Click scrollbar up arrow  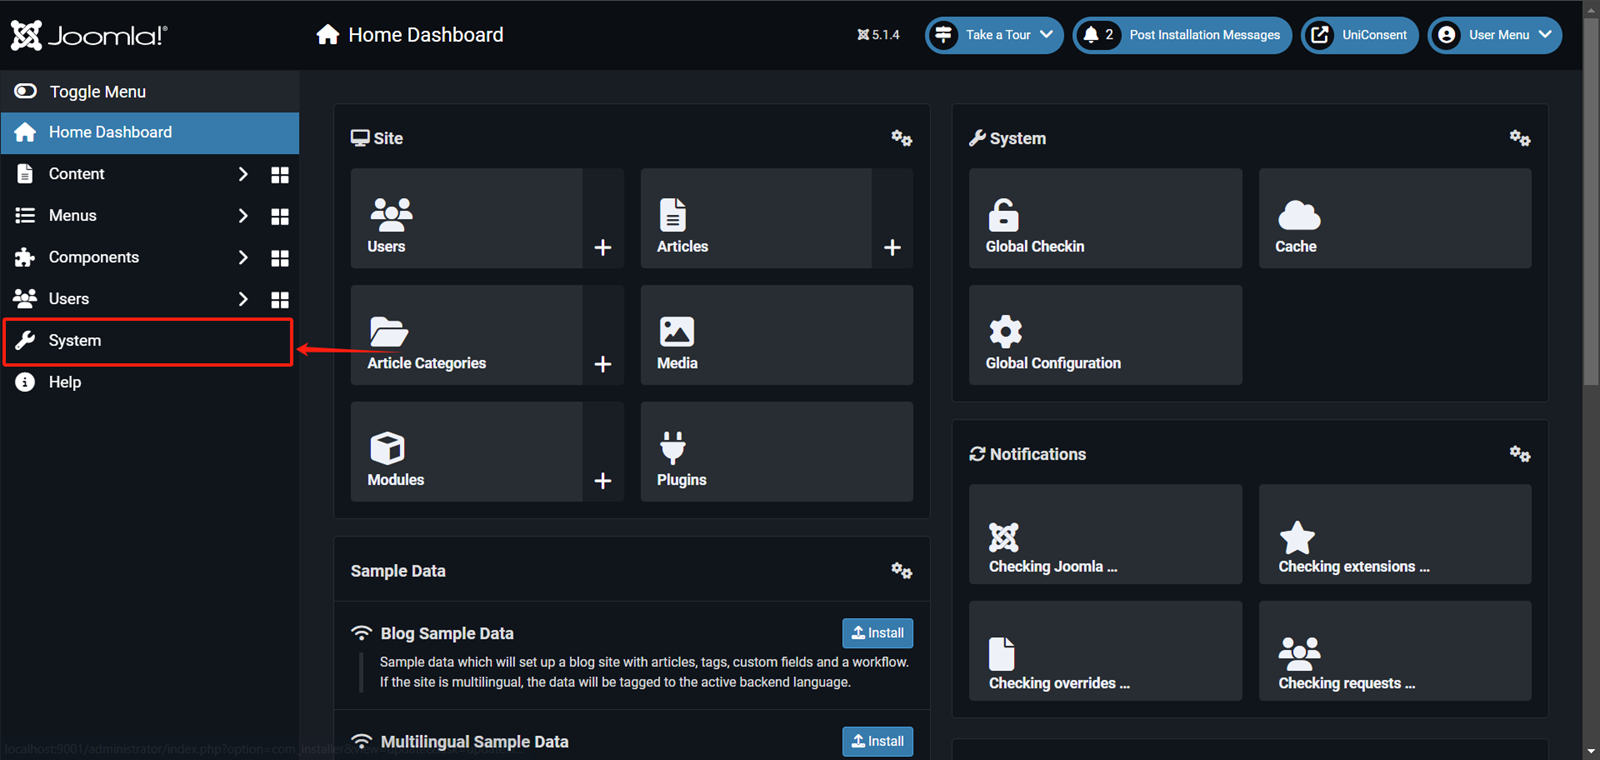pos(1591,8)
